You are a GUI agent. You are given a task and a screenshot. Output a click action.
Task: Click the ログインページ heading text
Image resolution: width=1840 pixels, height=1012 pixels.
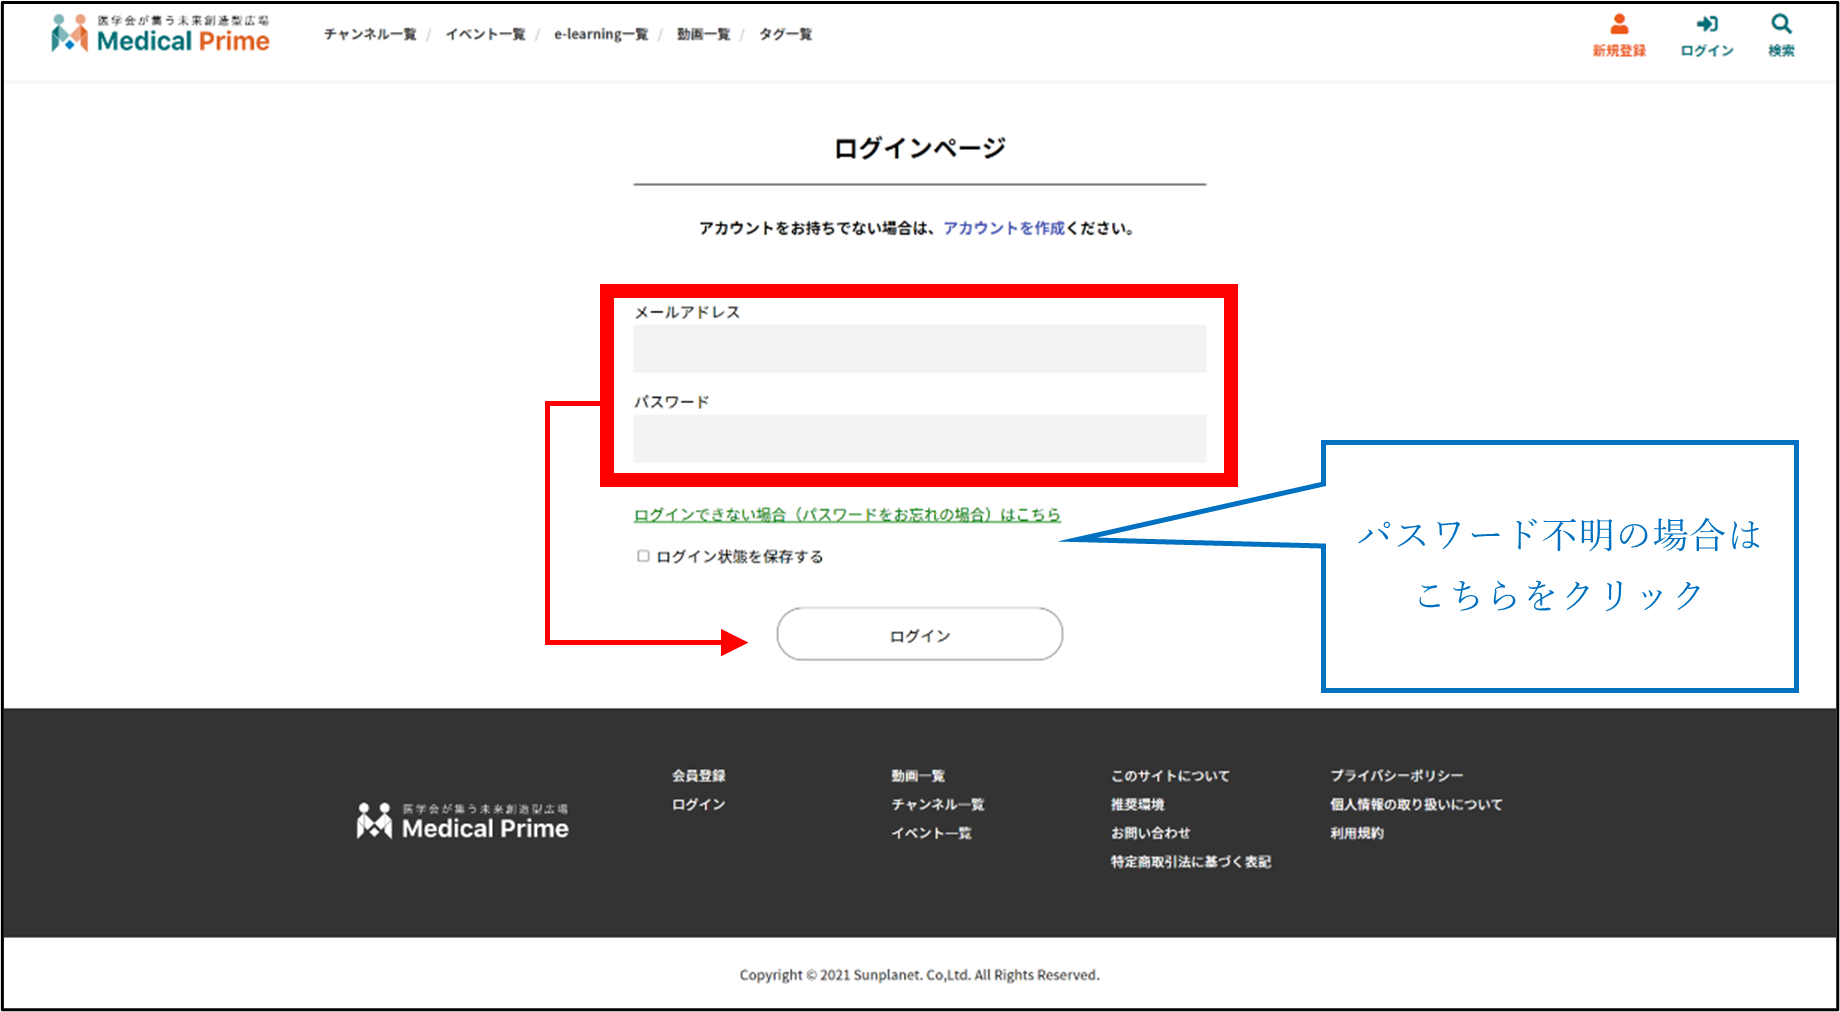[x=920, y=148]
